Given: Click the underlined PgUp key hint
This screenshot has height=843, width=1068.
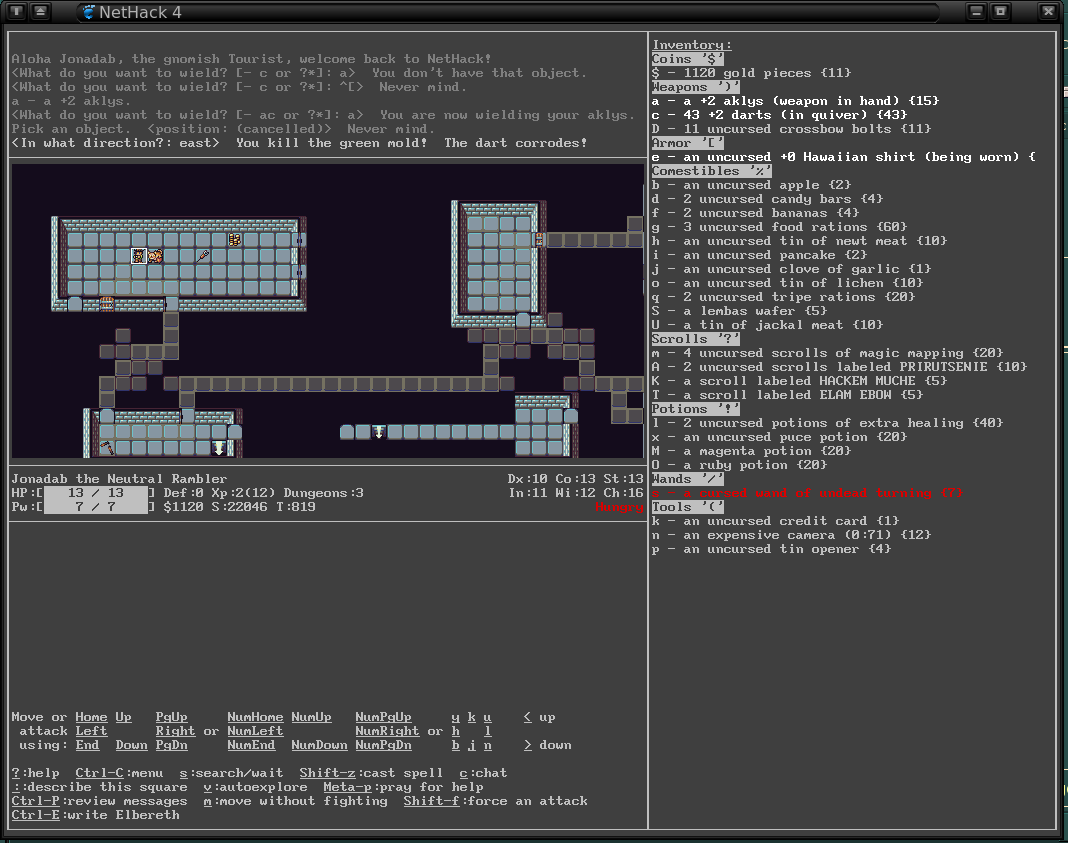Looking at the screenshot, I should (172, 717).
